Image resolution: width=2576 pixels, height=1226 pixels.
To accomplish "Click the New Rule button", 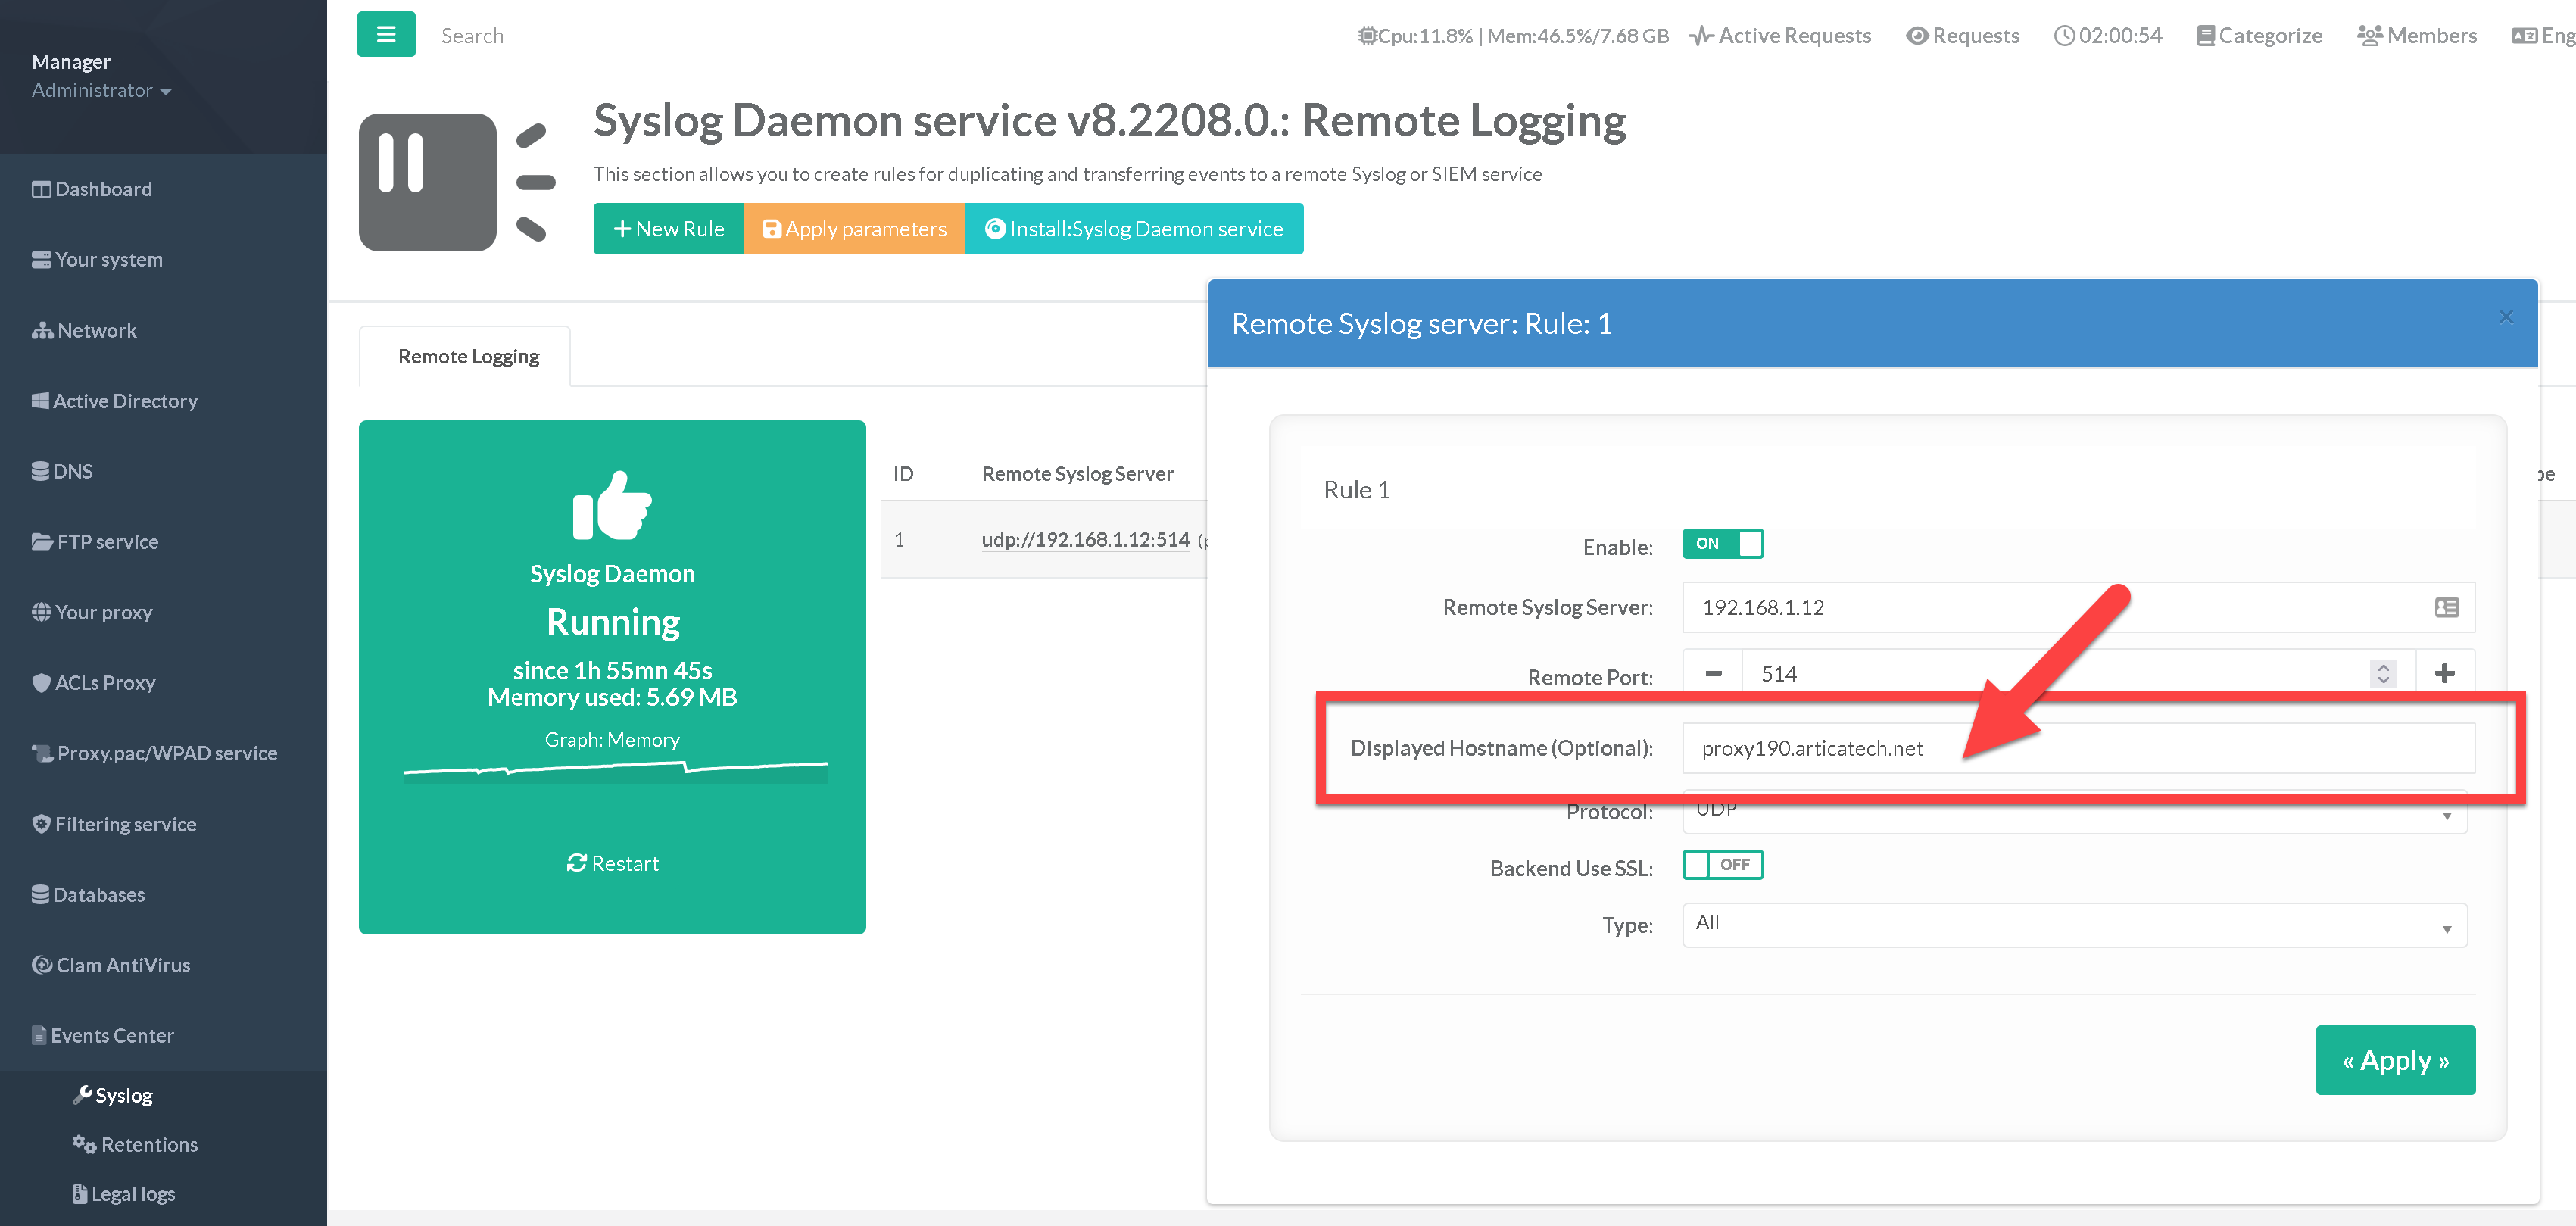I will (668, 229).
